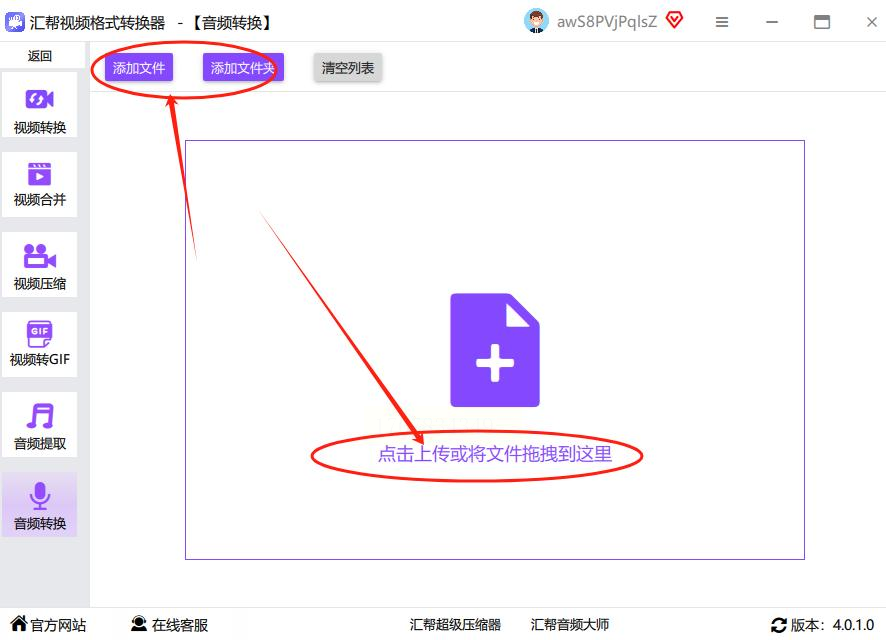886x640 pixels.
Task: Click the user avatar icon
Action: (x=536, y=21)
